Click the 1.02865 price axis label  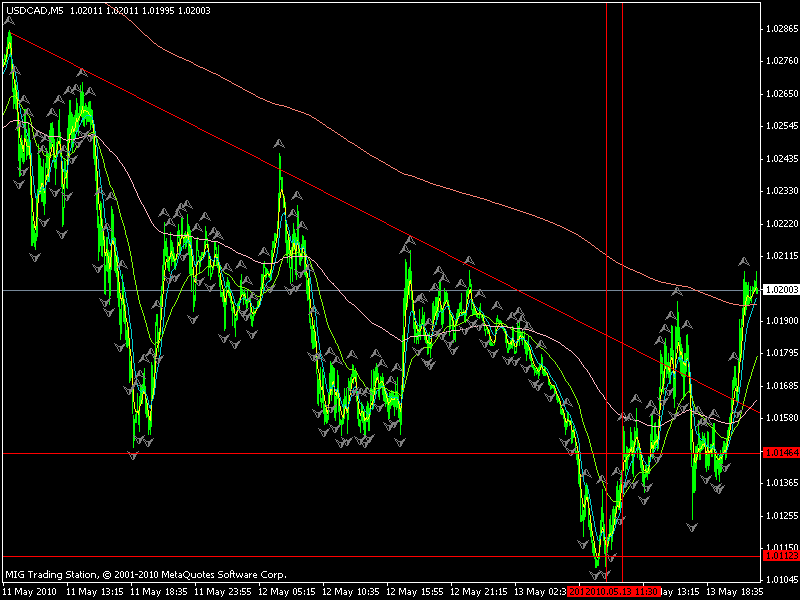pyautogui.click(x=779, y=29)
